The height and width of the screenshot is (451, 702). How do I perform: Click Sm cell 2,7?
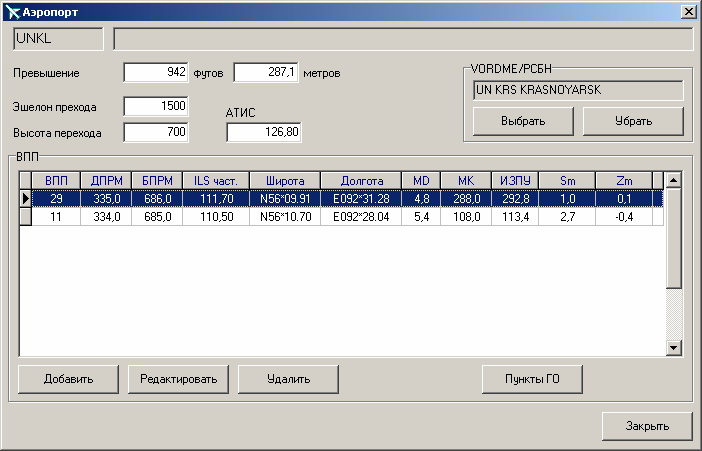click(567, 217)
